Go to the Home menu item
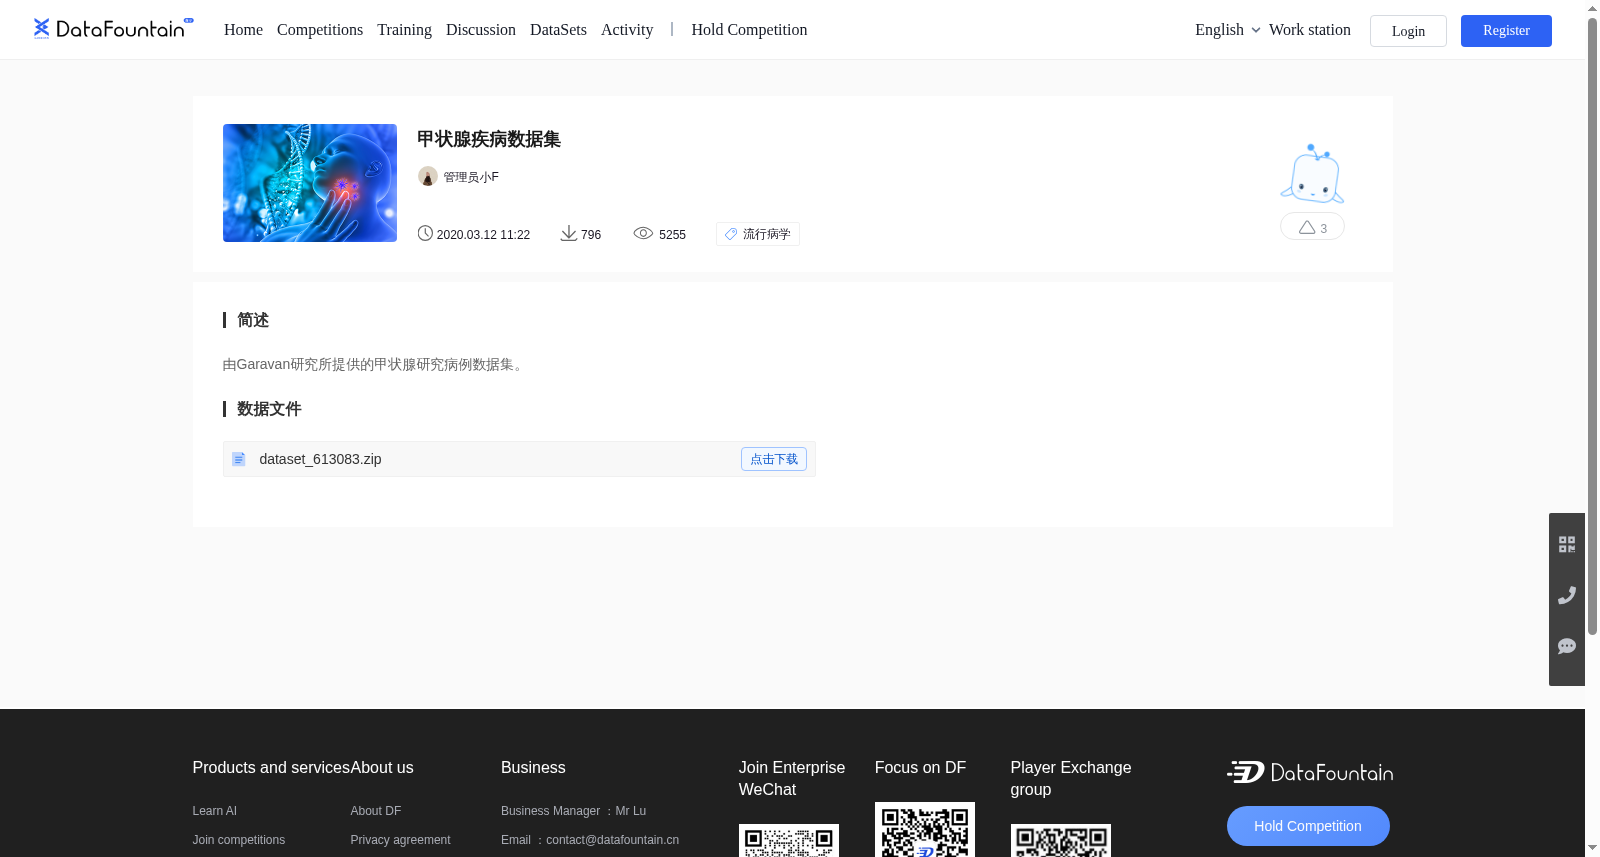 click(243, 30)
